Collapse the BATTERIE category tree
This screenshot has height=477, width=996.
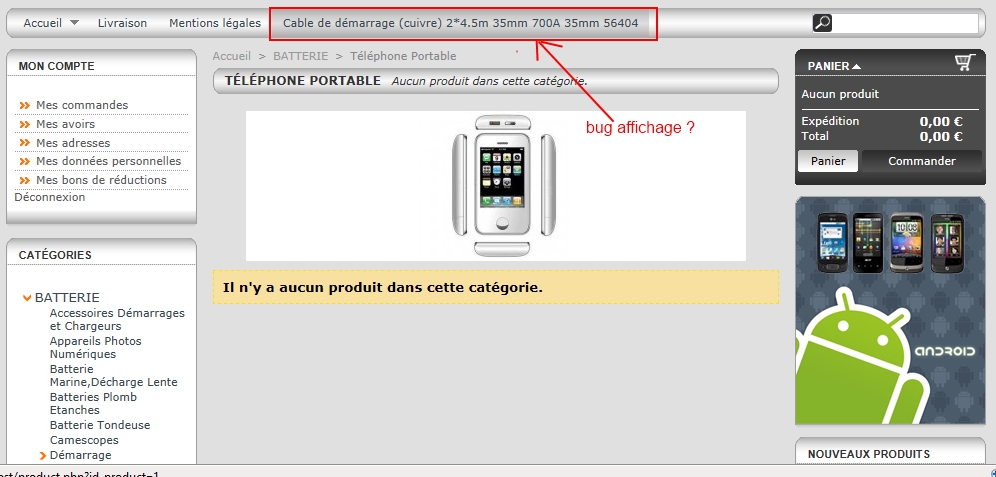click(27, 297)
